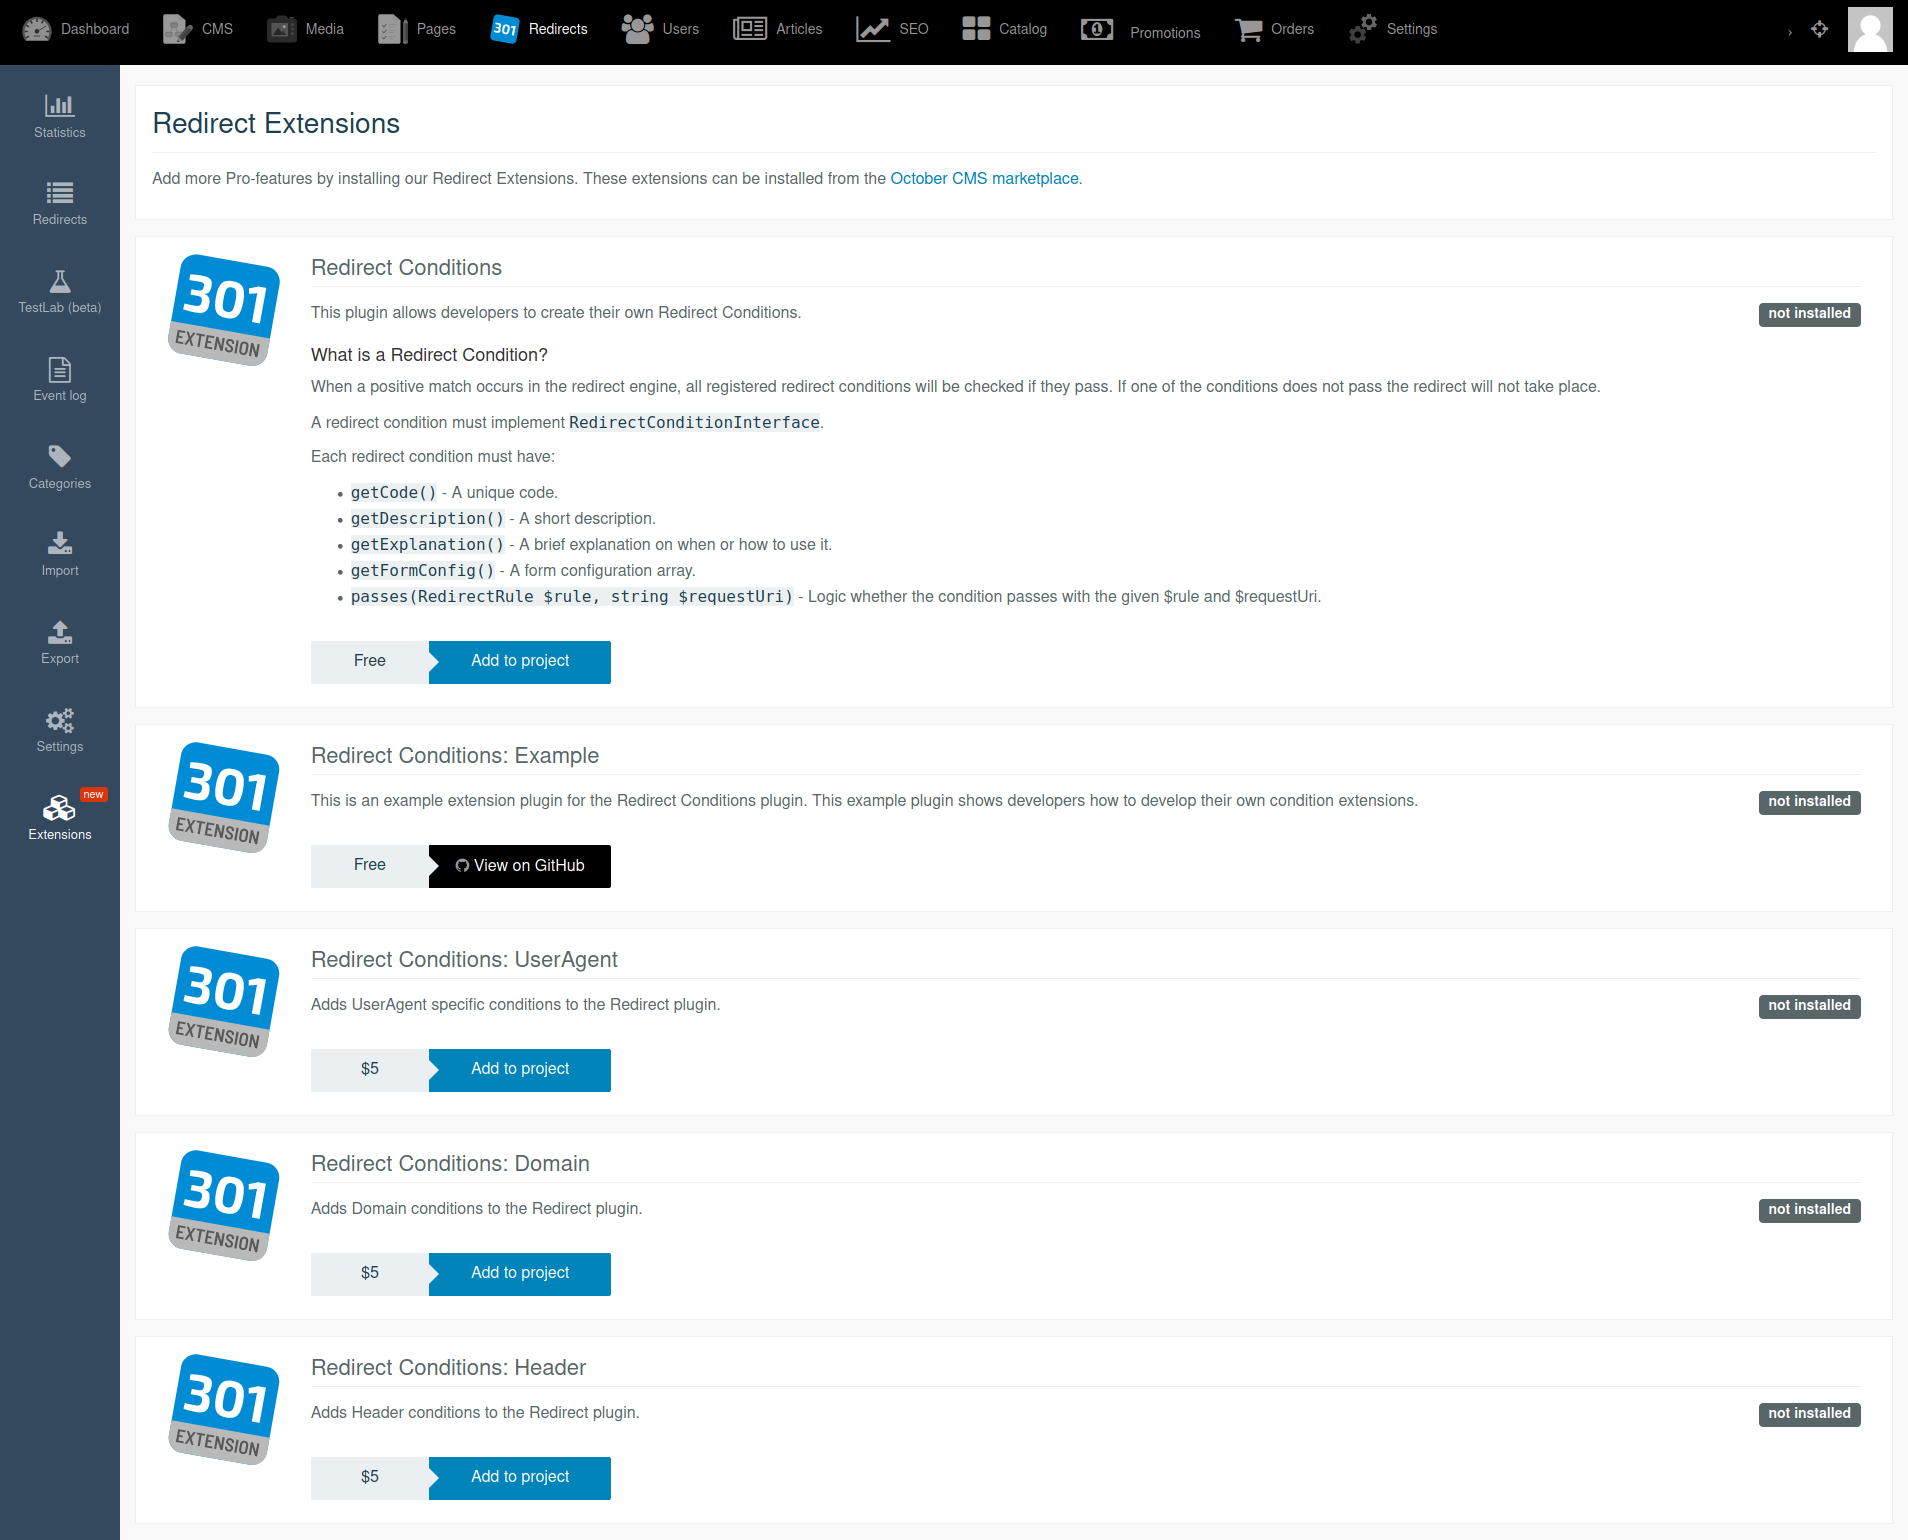1908x1540 pixels.
Task: Click View on GitHub button
Action: coord(520,866)
